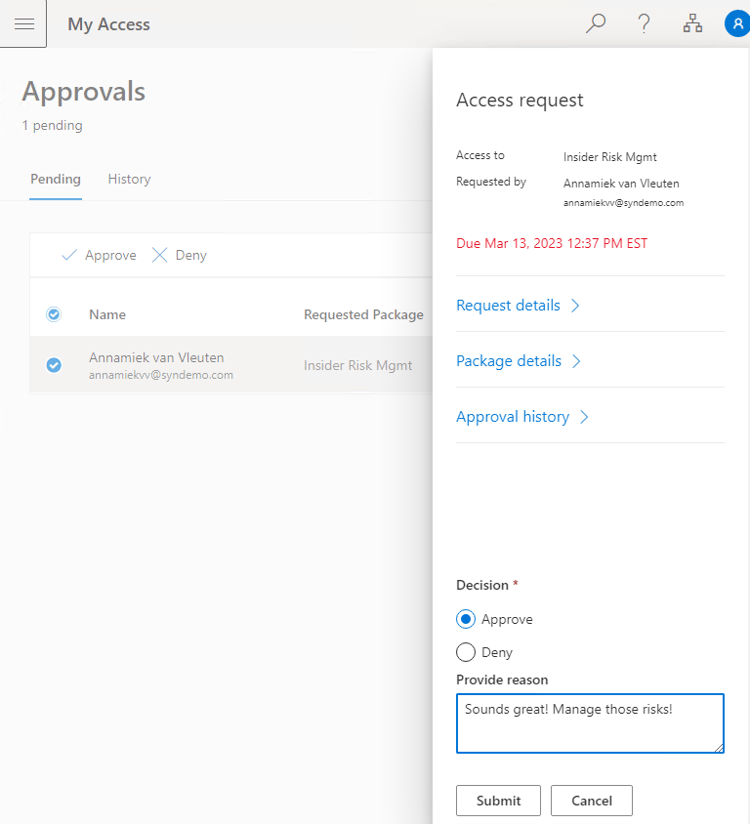Uncheck the select-all checkbox above Name column
Screen dimensions: 750x824
(x=53, y=314)
